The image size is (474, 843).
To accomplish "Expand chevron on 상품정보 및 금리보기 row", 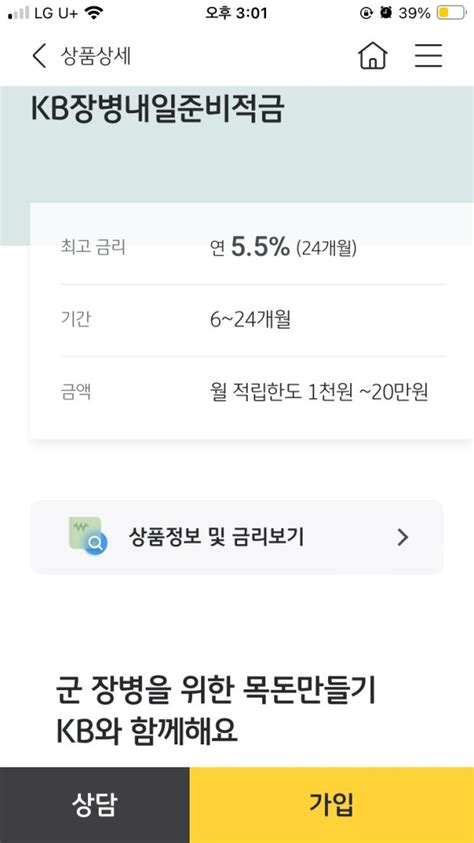I will tap(403, 537).
